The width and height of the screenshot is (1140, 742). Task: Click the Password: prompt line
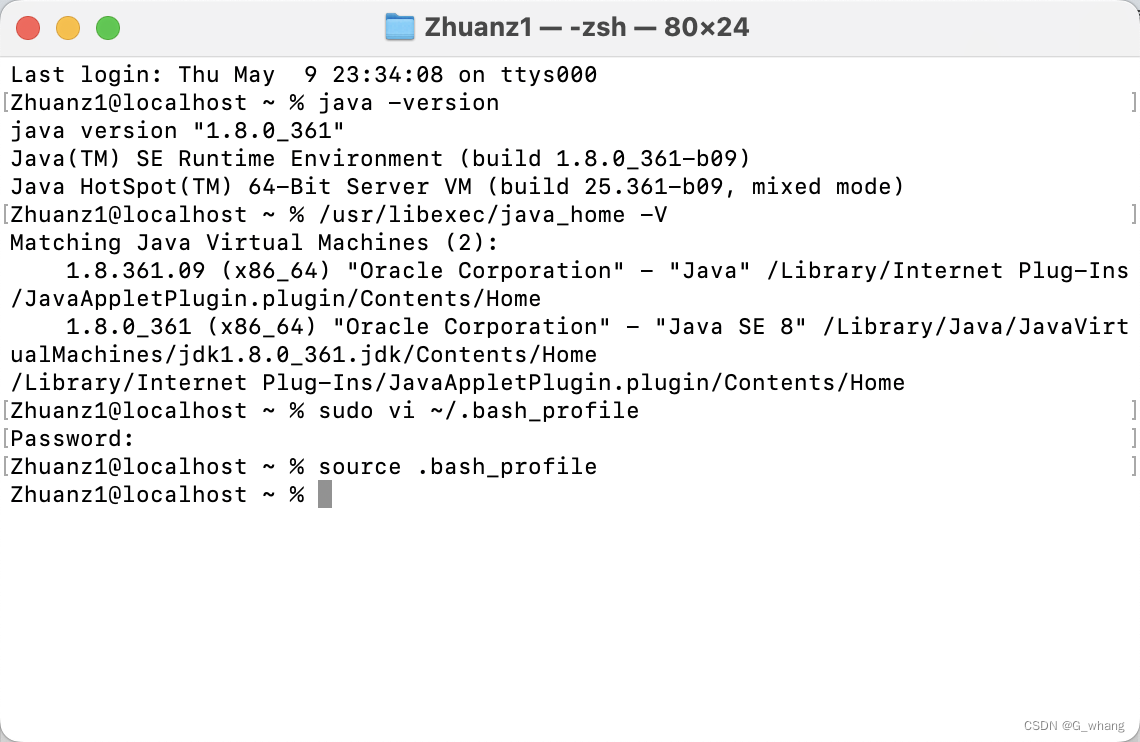[70, 438]
